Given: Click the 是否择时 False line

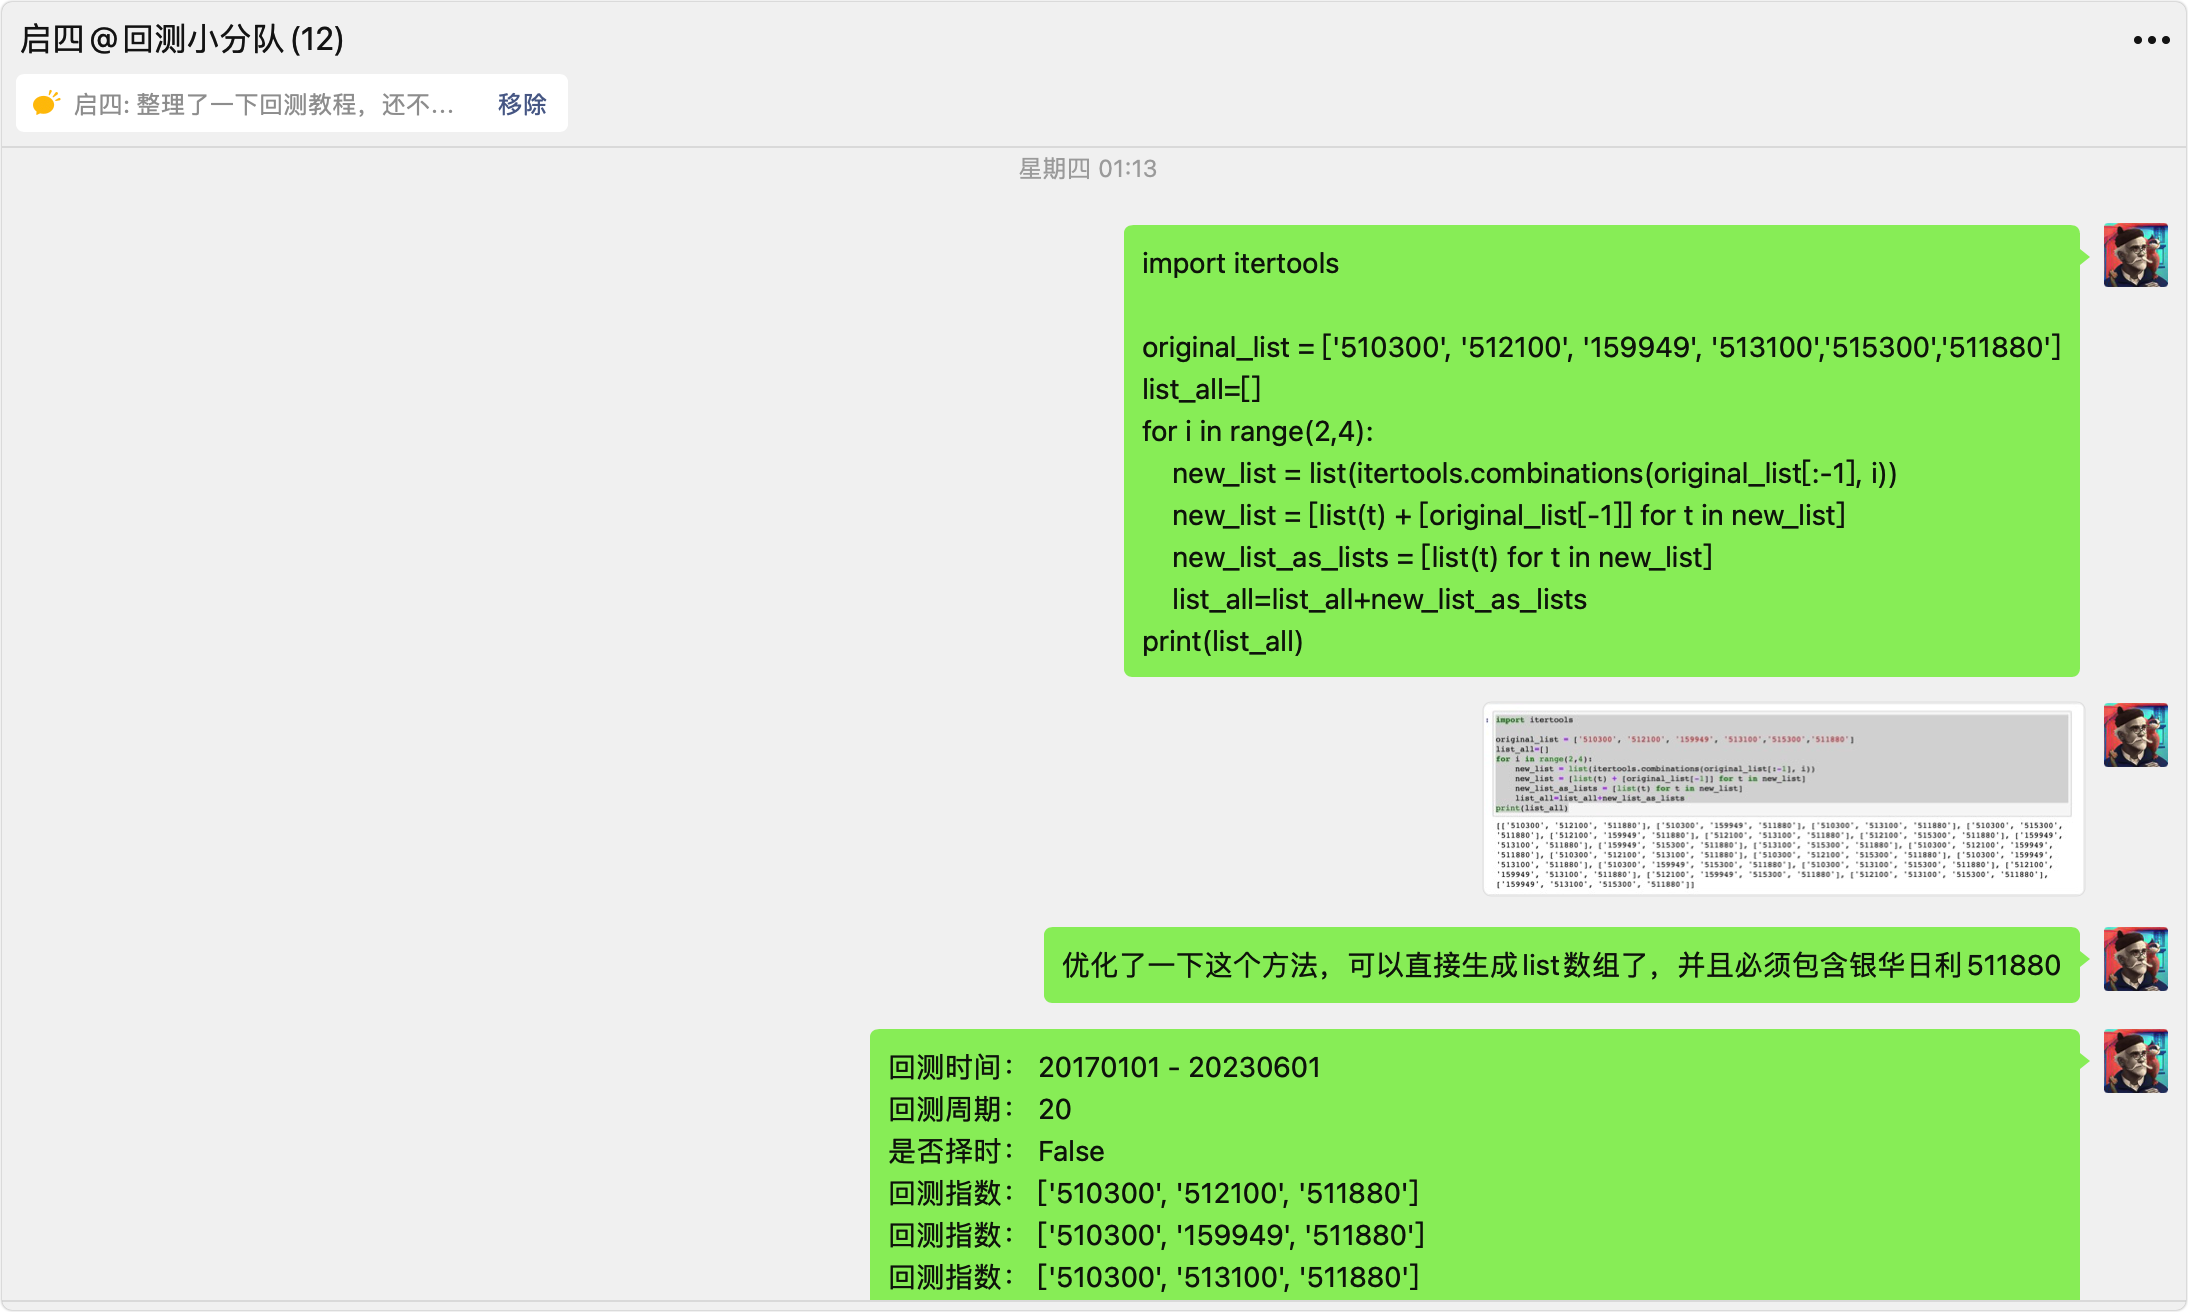Looking at the screenshot, I should point(996,1152).
